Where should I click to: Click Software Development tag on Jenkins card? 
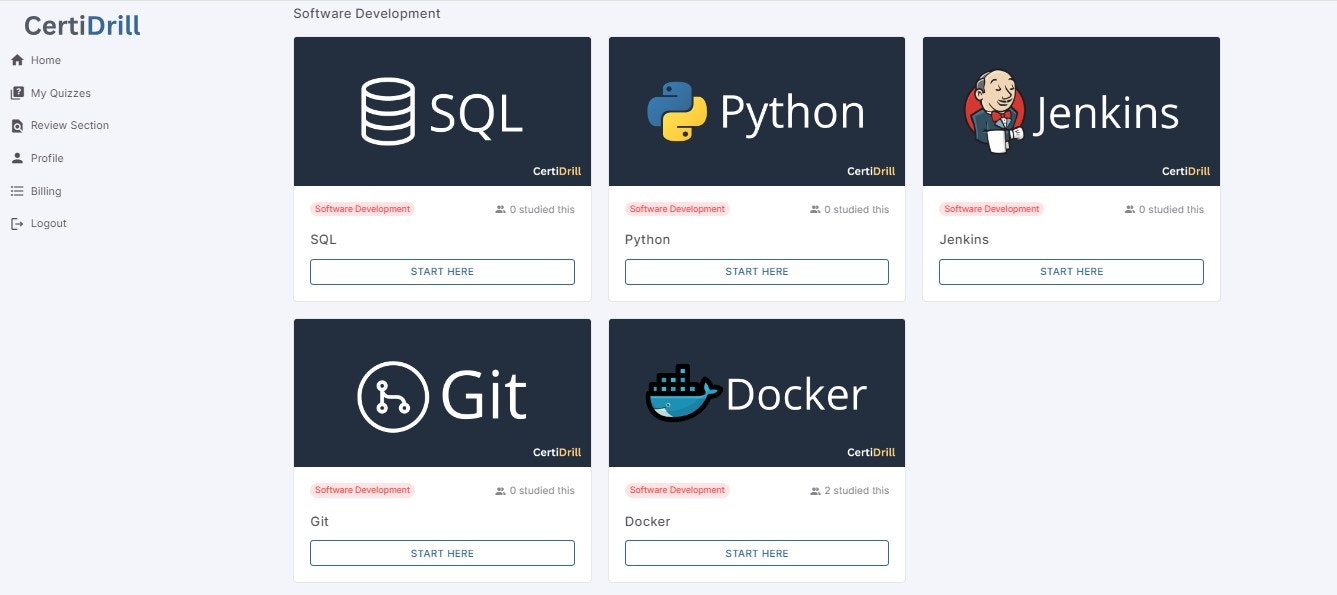point(991,209)
